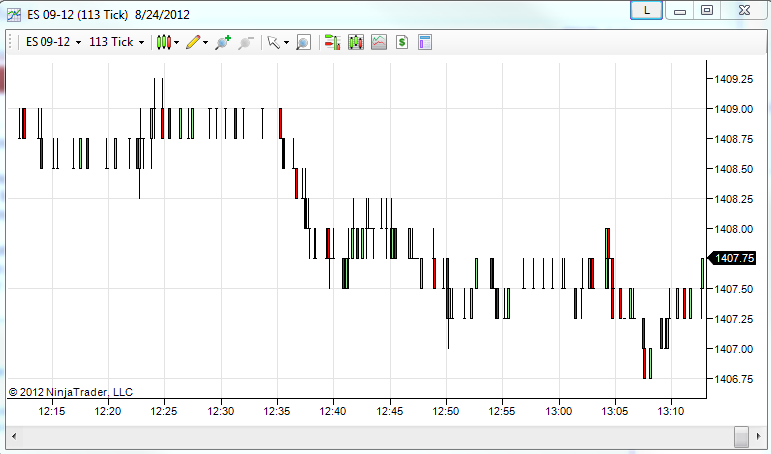The image size is (771, 454).
Task: Open Strategies green dollar-sign icon
Action: [402, 42]
